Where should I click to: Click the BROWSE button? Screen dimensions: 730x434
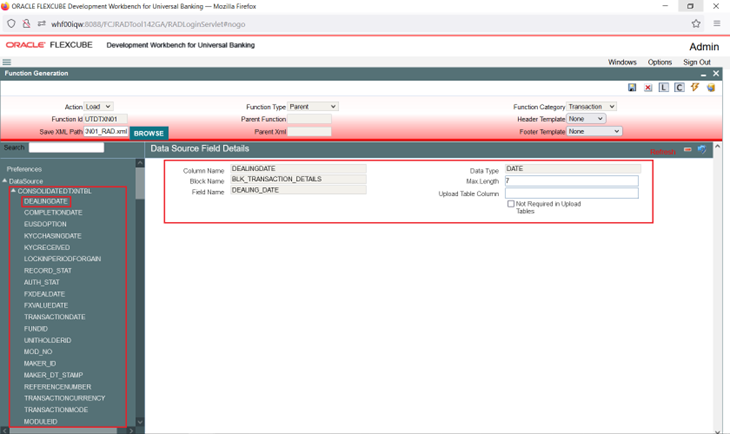tap(149, 133)
